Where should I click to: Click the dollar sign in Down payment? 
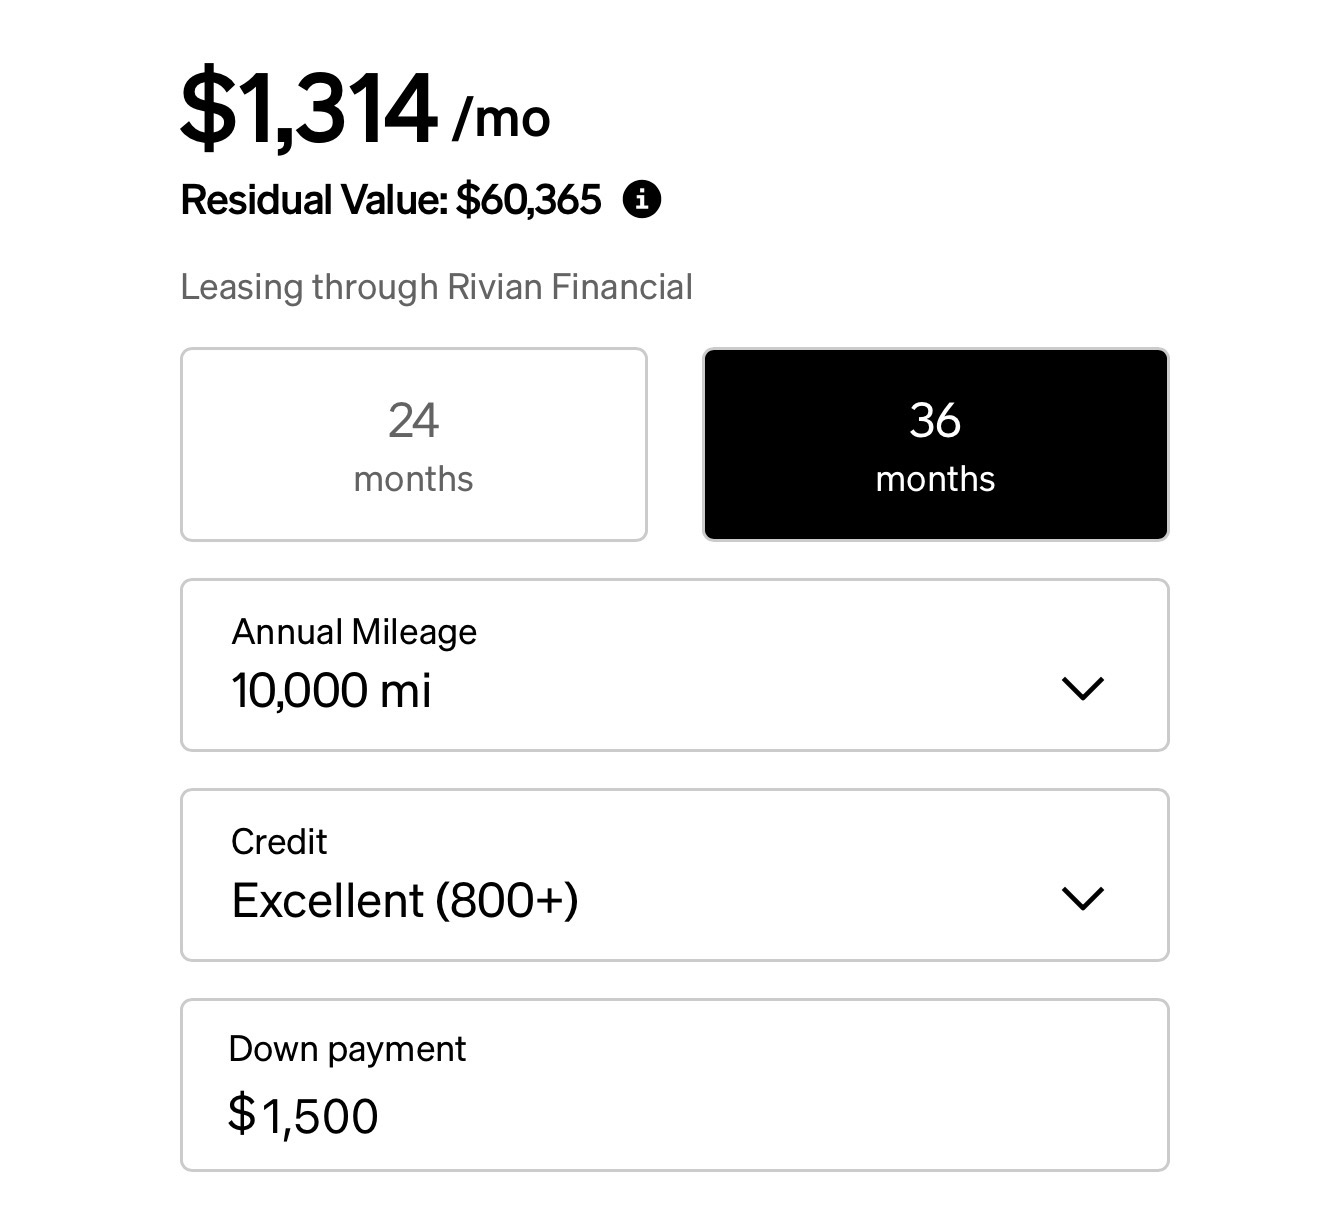[241, 1114]
